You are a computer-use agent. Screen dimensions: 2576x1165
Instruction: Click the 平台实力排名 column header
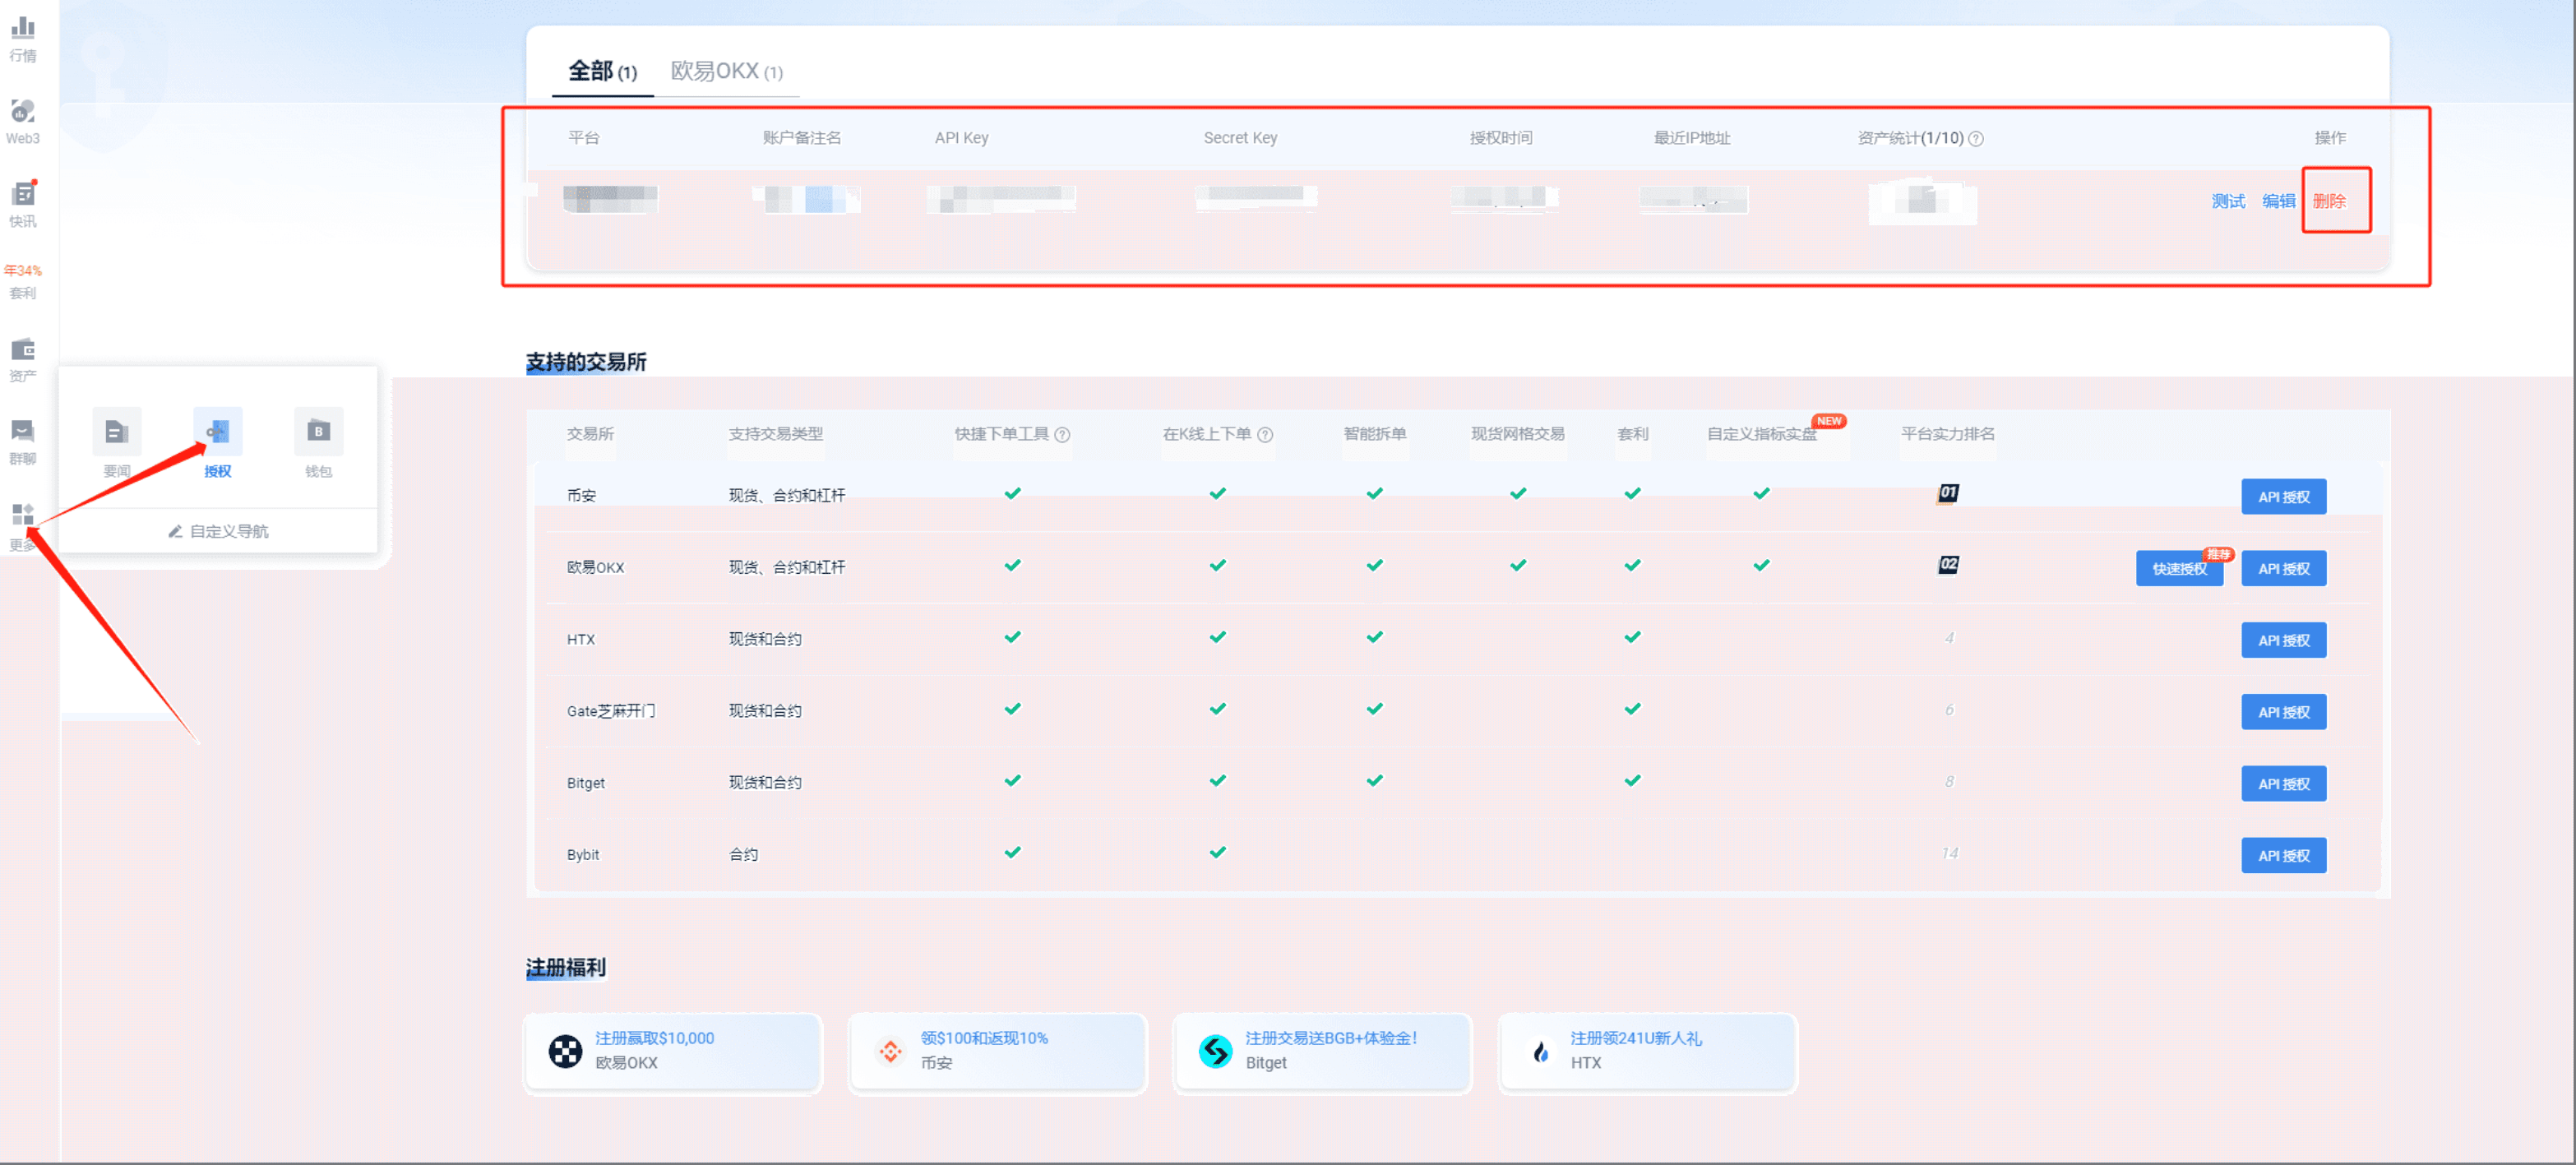[x=1948, y=434]
